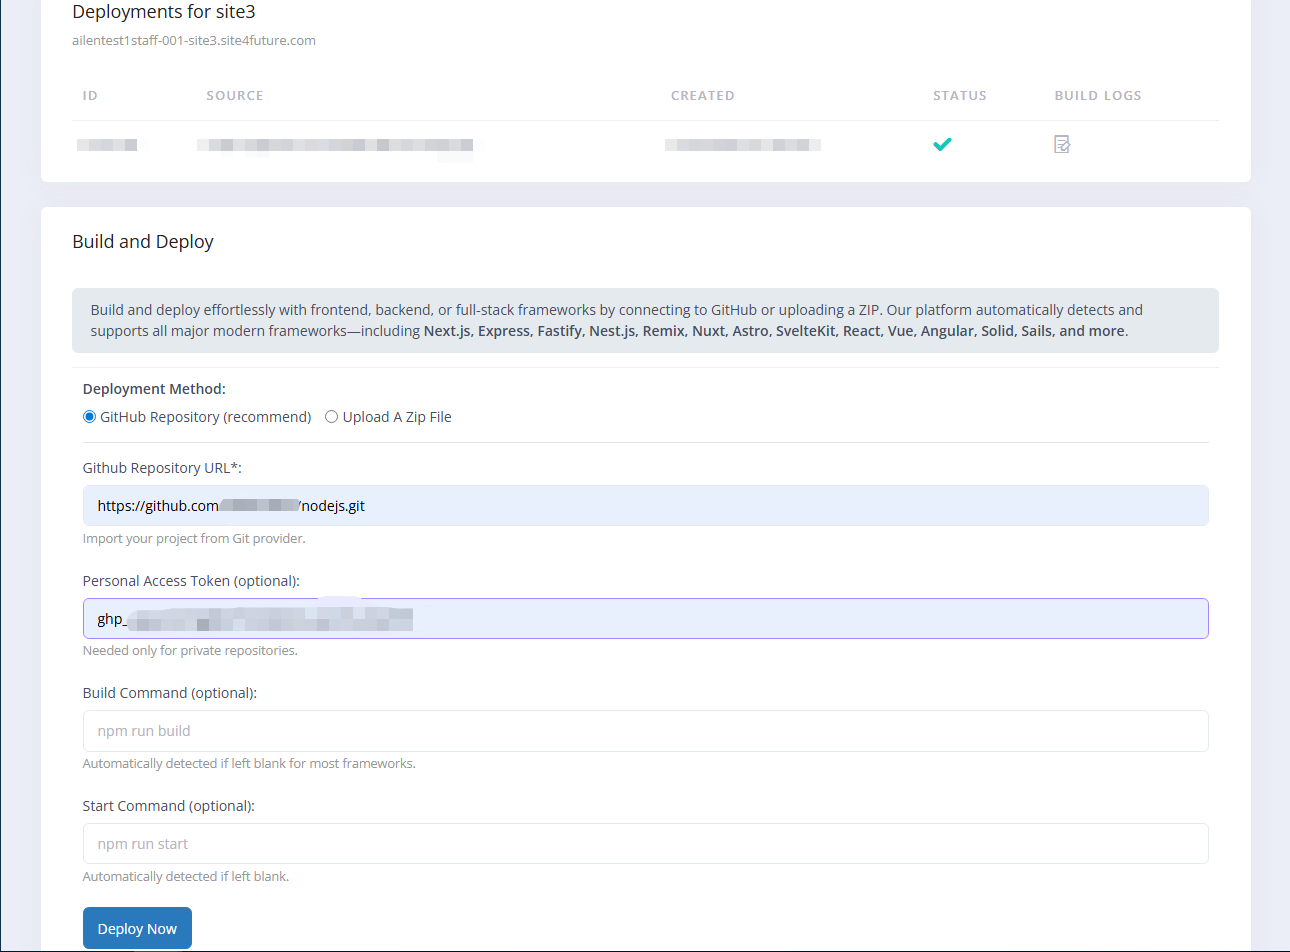Click the blurred created date cell
The width and height of the screenshot is (1290, 952).
(742, 145)
